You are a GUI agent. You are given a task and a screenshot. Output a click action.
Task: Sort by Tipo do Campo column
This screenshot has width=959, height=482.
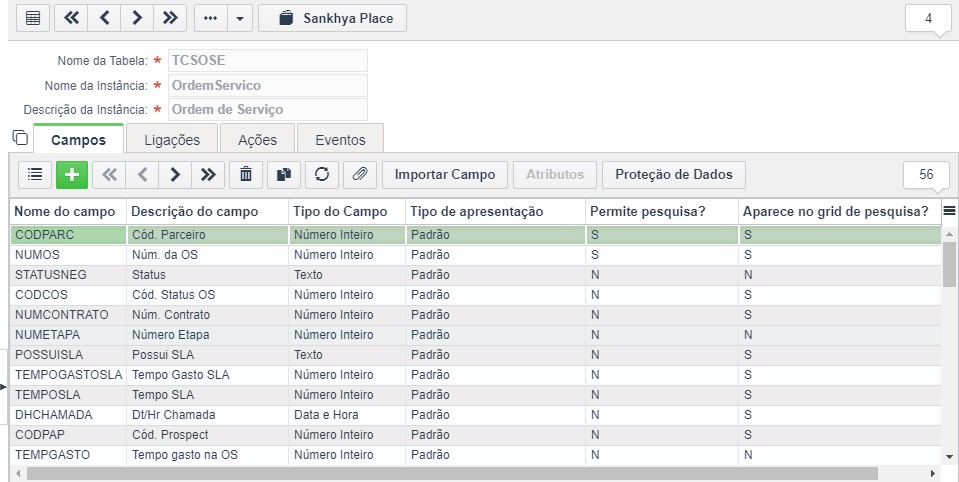point(347,212)
